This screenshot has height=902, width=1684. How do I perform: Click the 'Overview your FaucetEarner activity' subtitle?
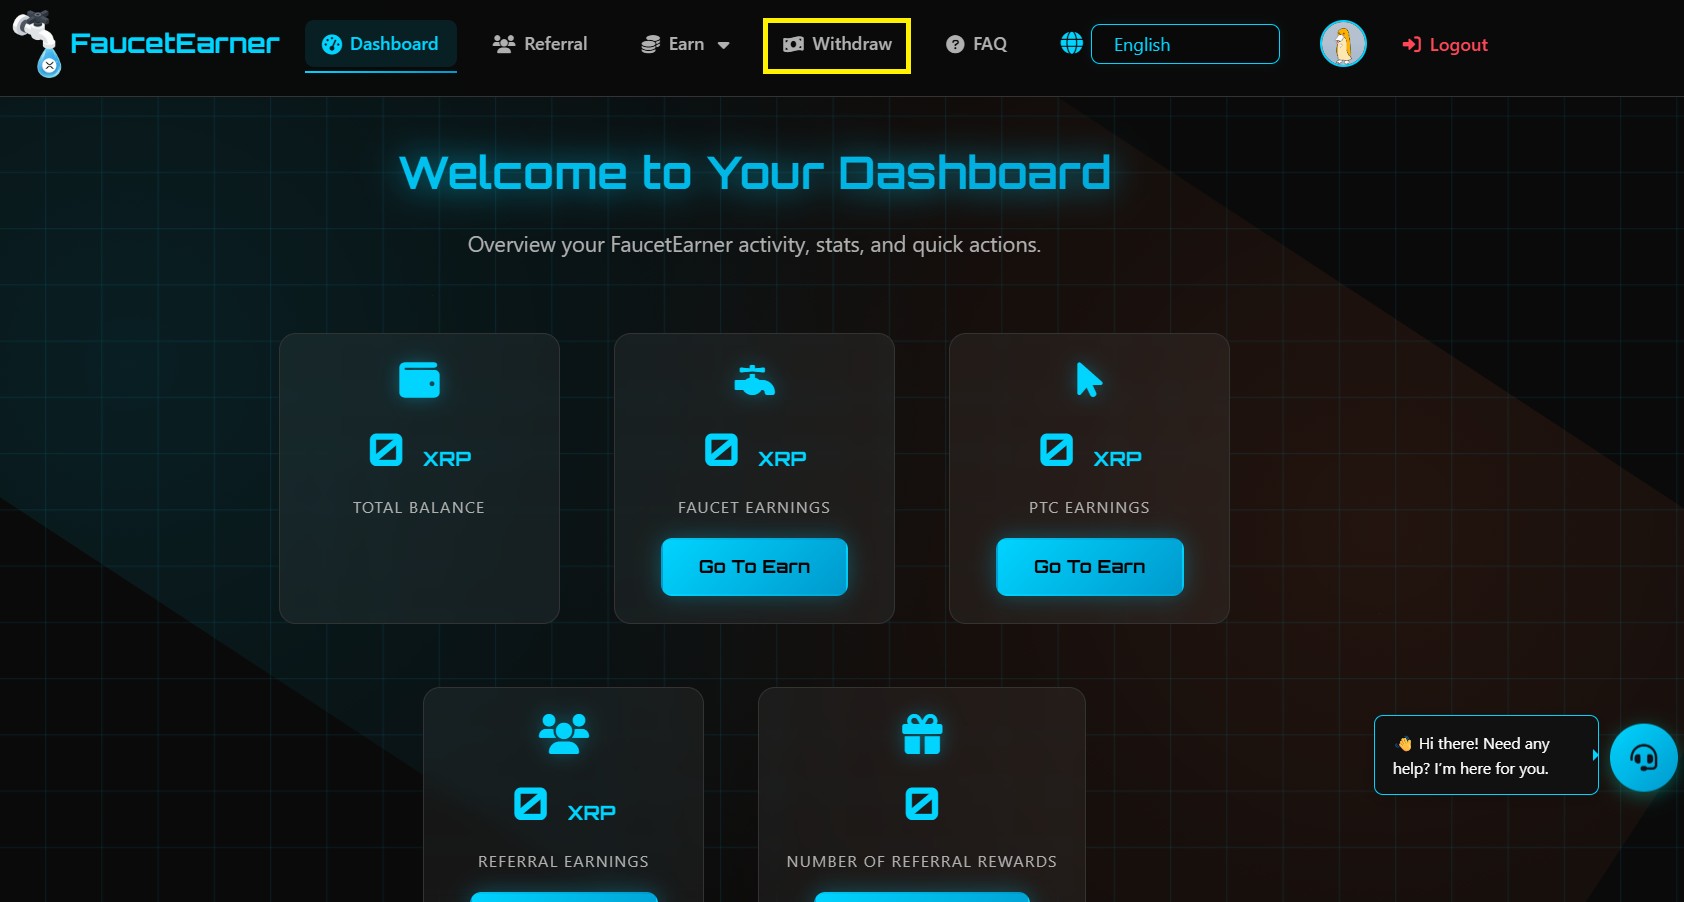[x=755, y=245]
